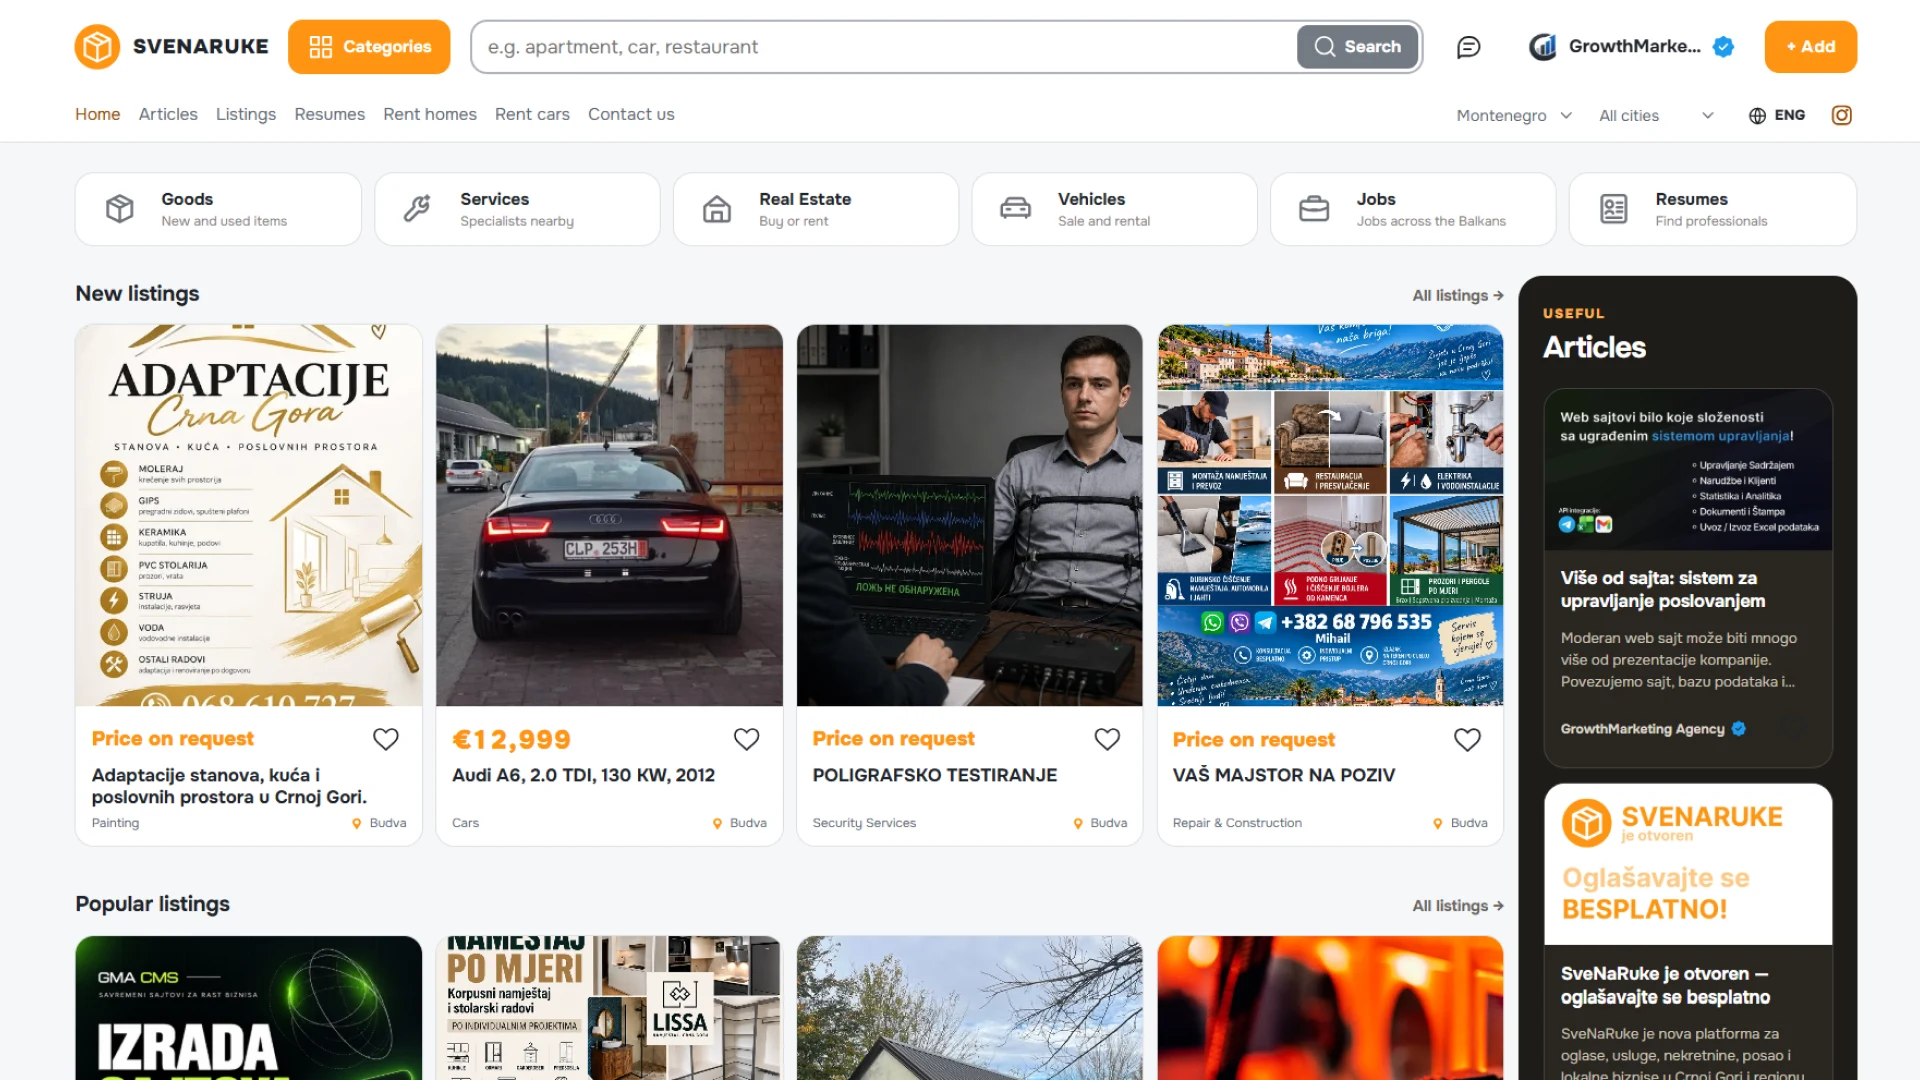This screenshot has width=1920, height=1080.
Task: Favorite the POLIGRAFSKO TESTIRANJE heart
Action: click(1107, 739)
